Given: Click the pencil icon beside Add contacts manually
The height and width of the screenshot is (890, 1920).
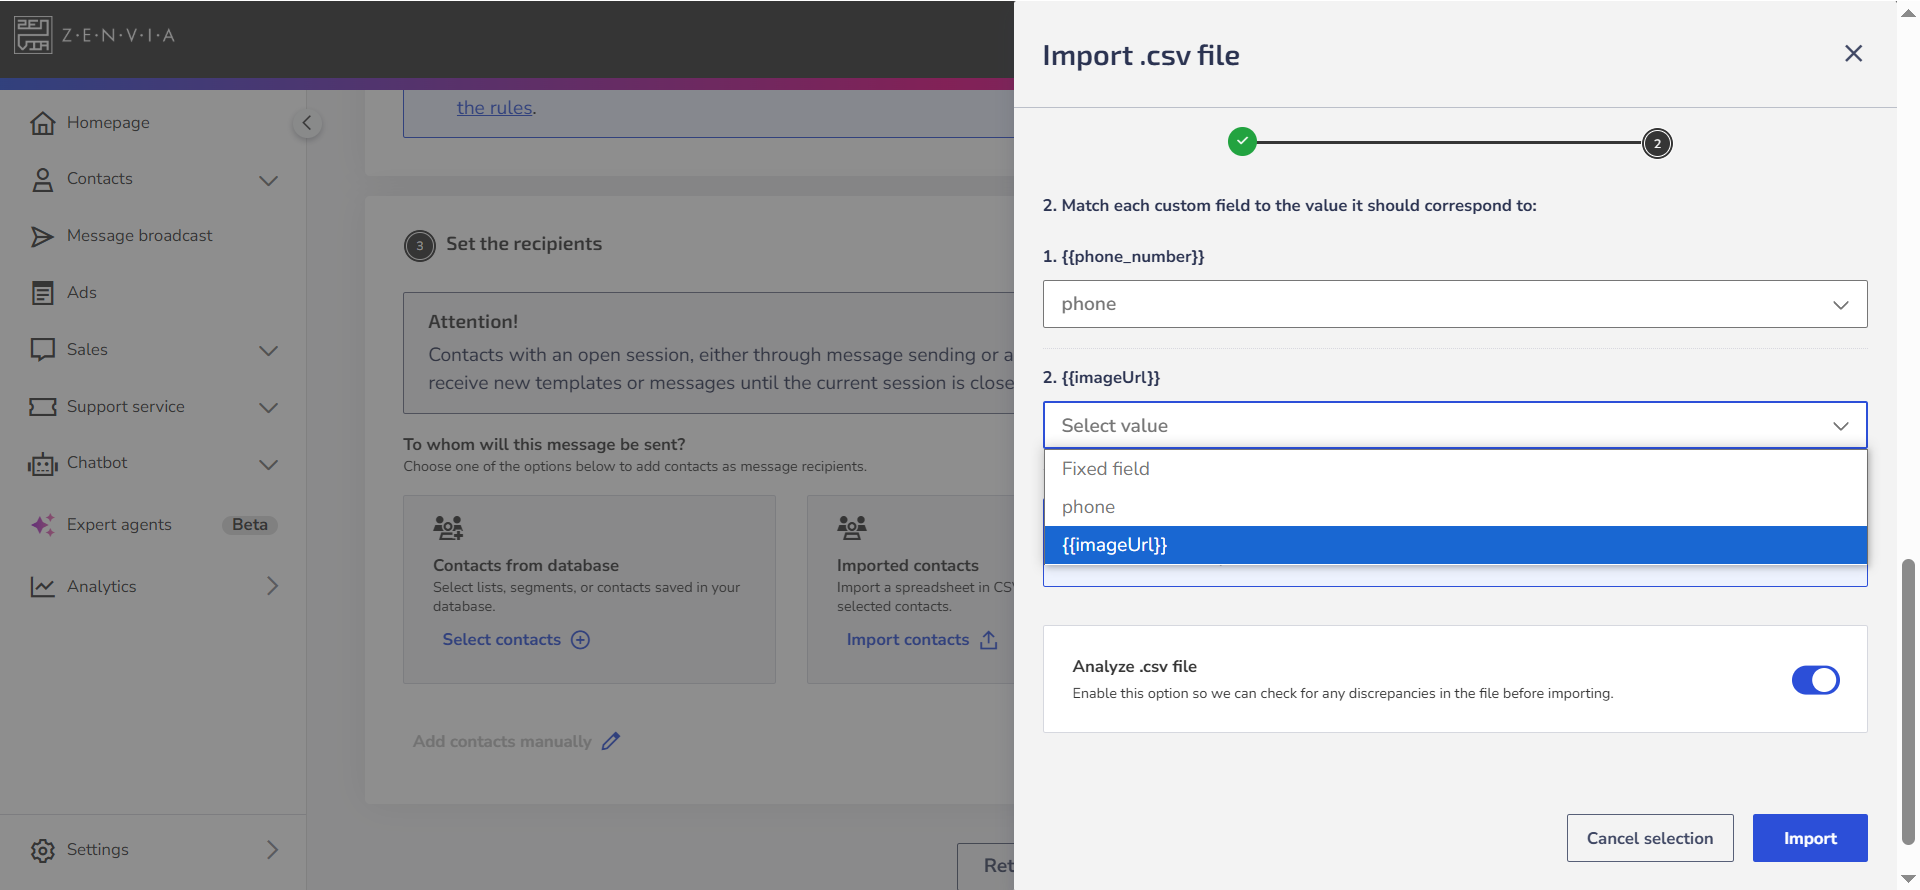Looking at the screenshot, I should (611, 741).
